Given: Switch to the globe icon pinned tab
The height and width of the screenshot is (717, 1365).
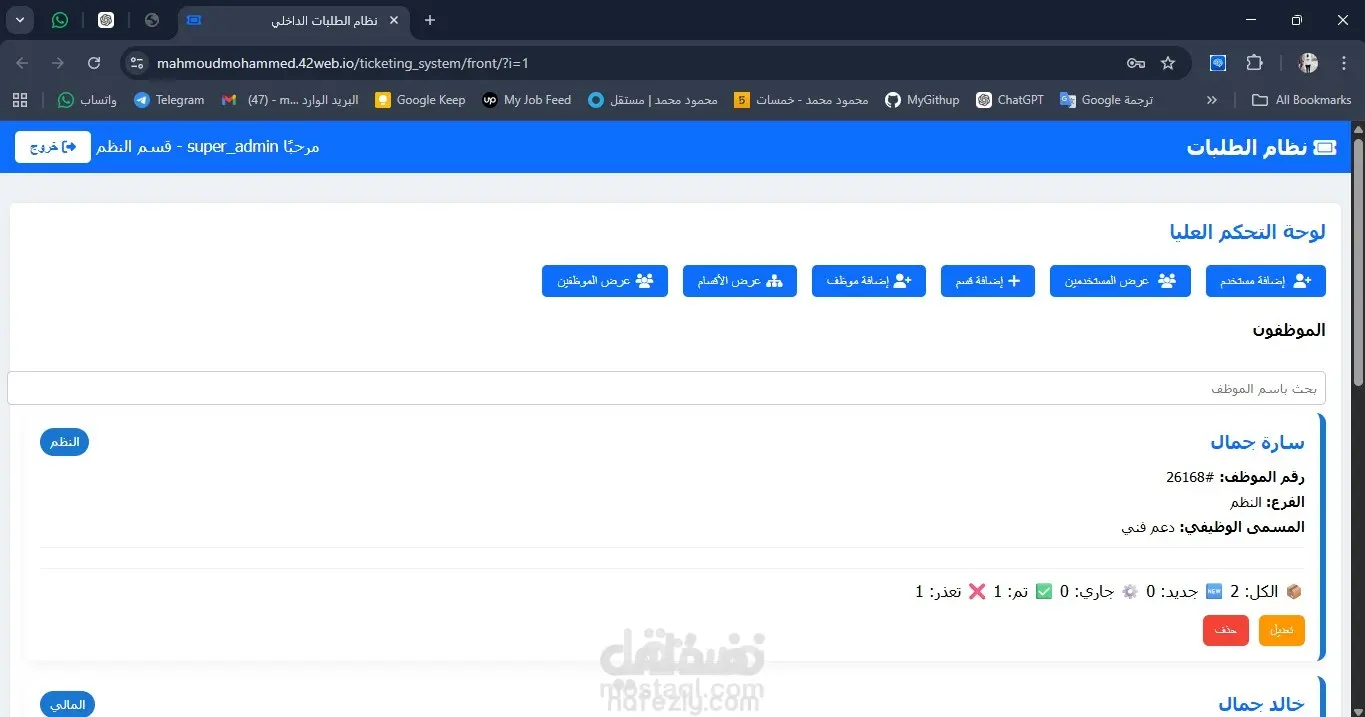Looking at the screenshot, I should 152,20.
